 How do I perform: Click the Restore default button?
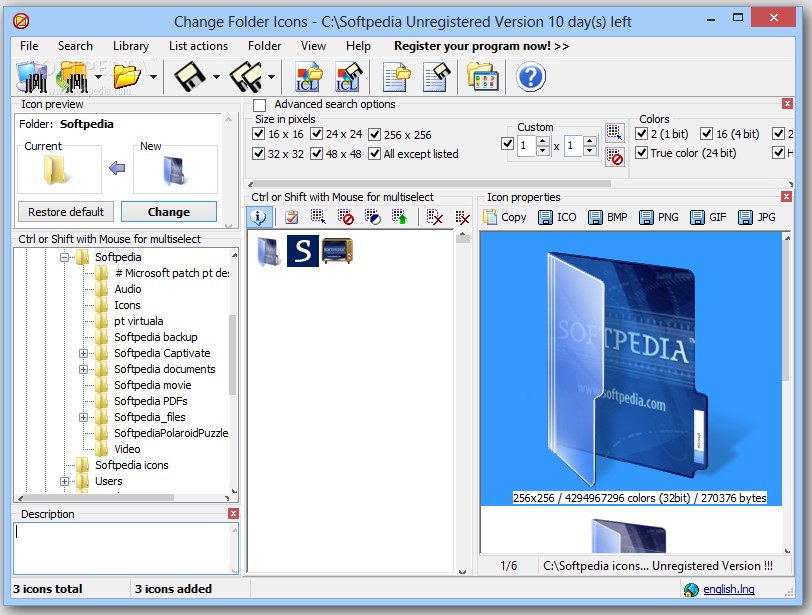[66, 212]
